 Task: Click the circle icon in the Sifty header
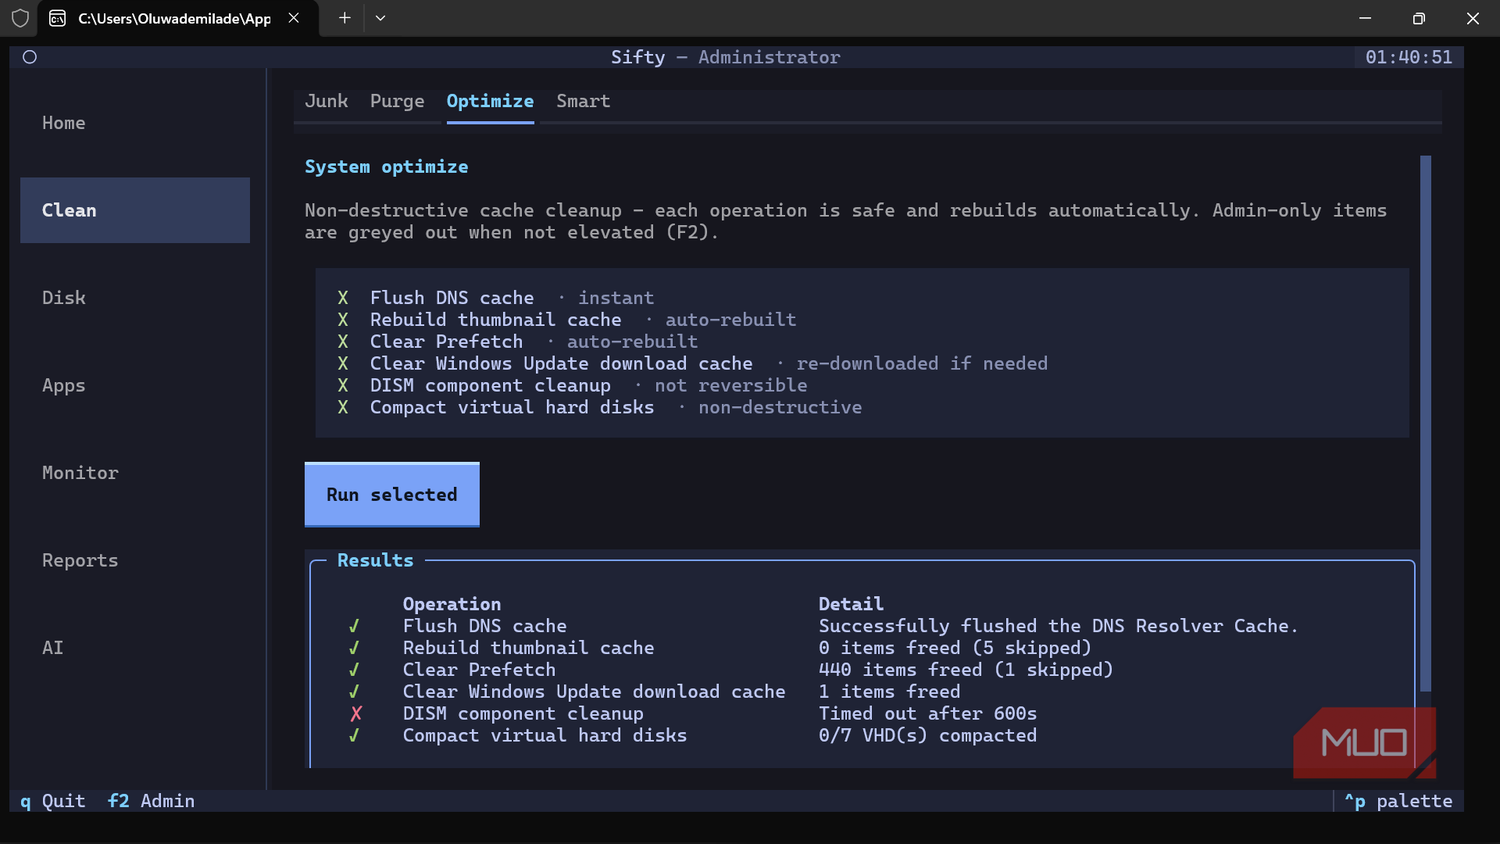point(30,57)
